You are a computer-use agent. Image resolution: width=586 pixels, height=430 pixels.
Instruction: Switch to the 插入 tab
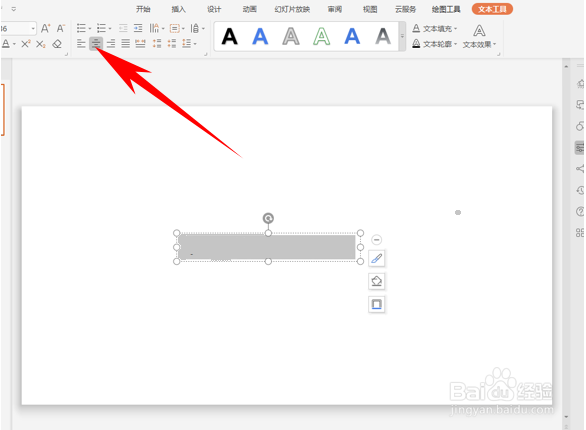[178, 9]
